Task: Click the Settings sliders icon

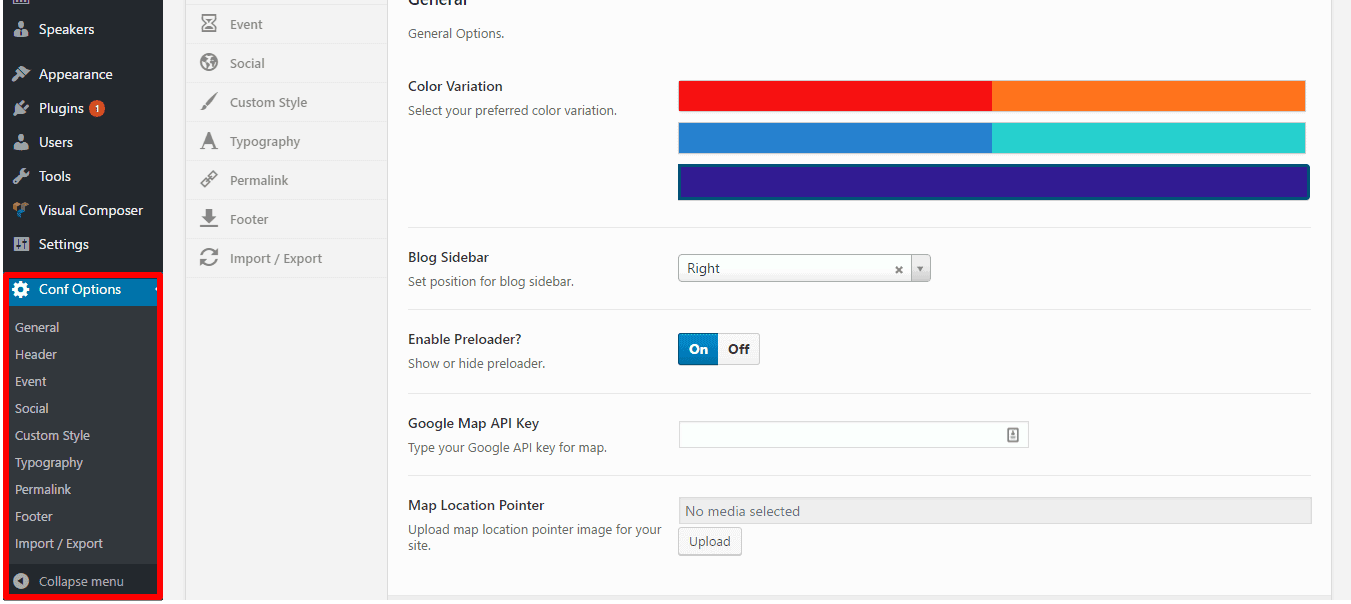Action: [x=21, y=245]
